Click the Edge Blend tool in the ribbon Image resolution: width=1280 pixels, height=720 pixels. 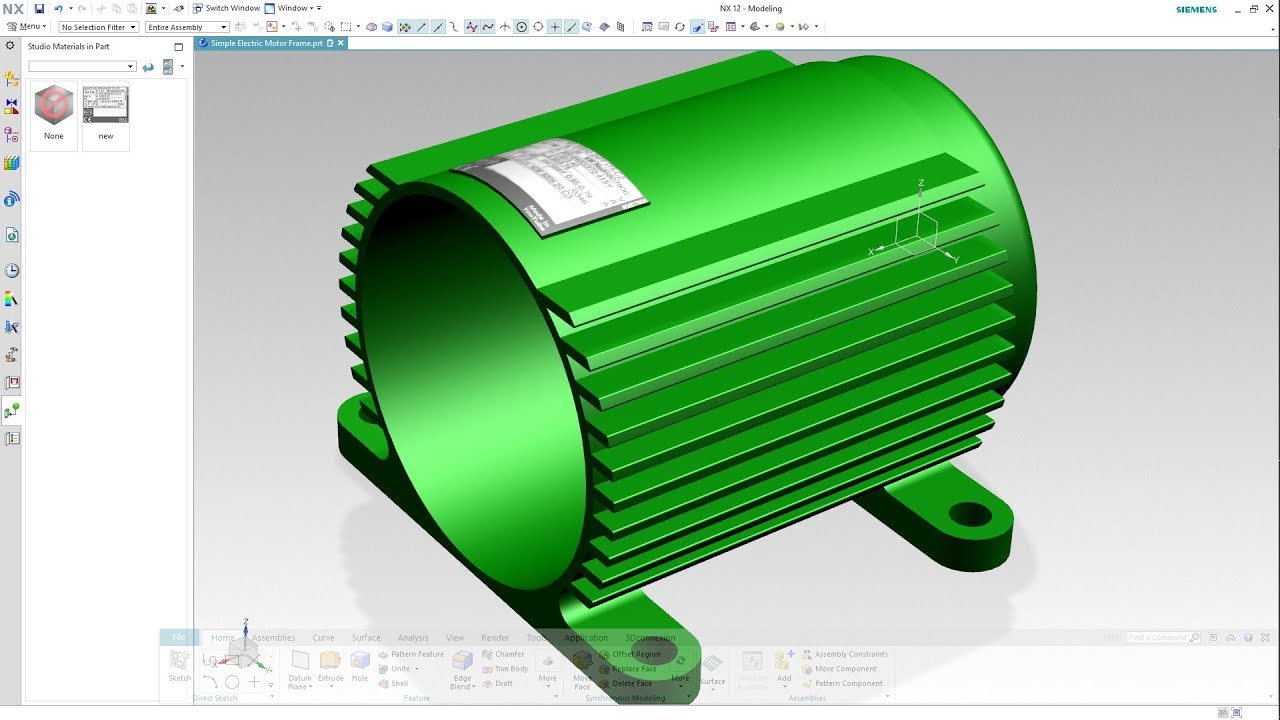coord(462,669)
